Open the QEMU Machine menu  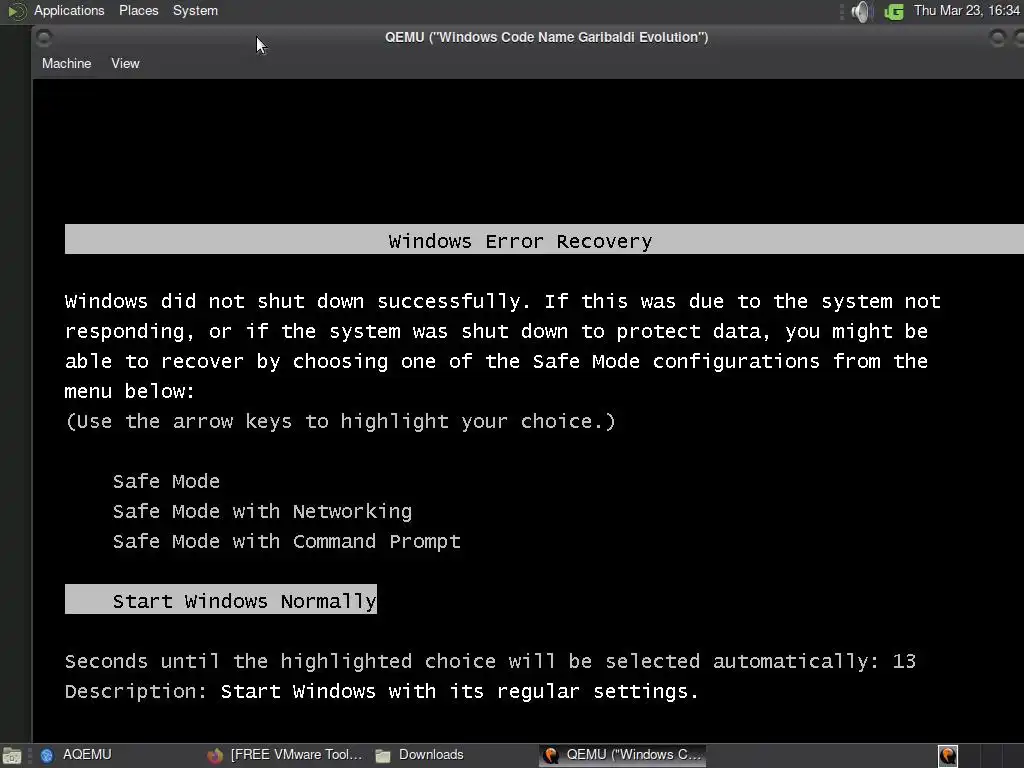point(67,63)
